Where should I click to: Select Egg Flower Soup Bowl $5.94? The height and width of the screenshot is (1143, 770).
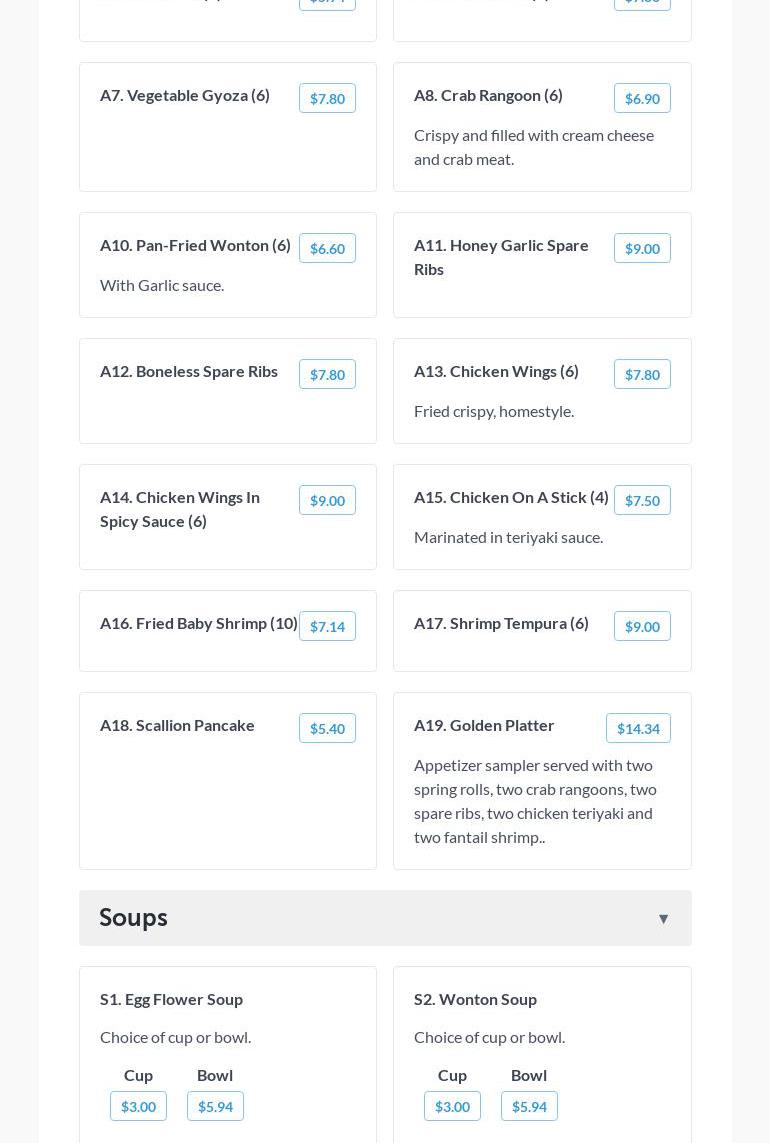pos(215,1106)
